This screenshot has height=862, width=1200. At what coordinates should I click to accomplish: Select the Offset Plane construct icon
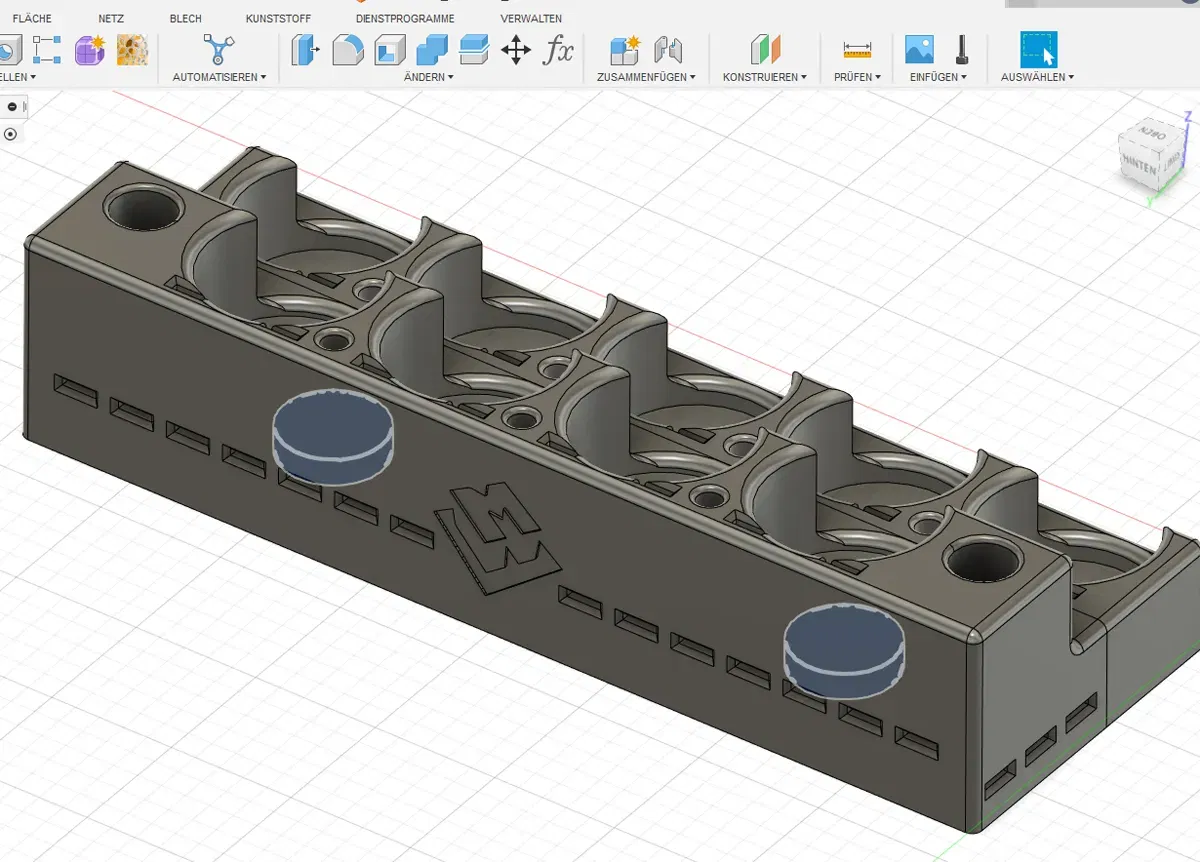point(765,49)
